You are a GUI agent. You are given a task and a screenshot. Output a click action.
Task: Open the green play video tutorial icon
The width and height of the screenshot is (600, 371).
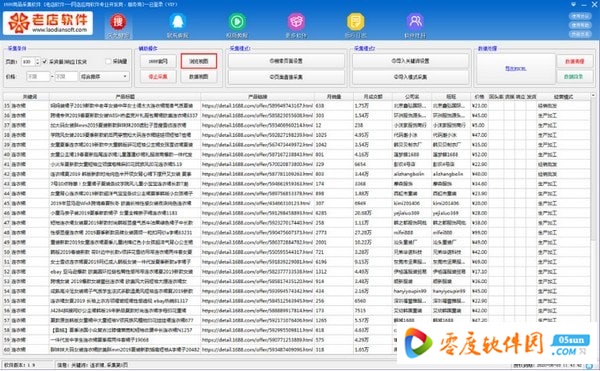pyautogui.click(x=237, y=22)
